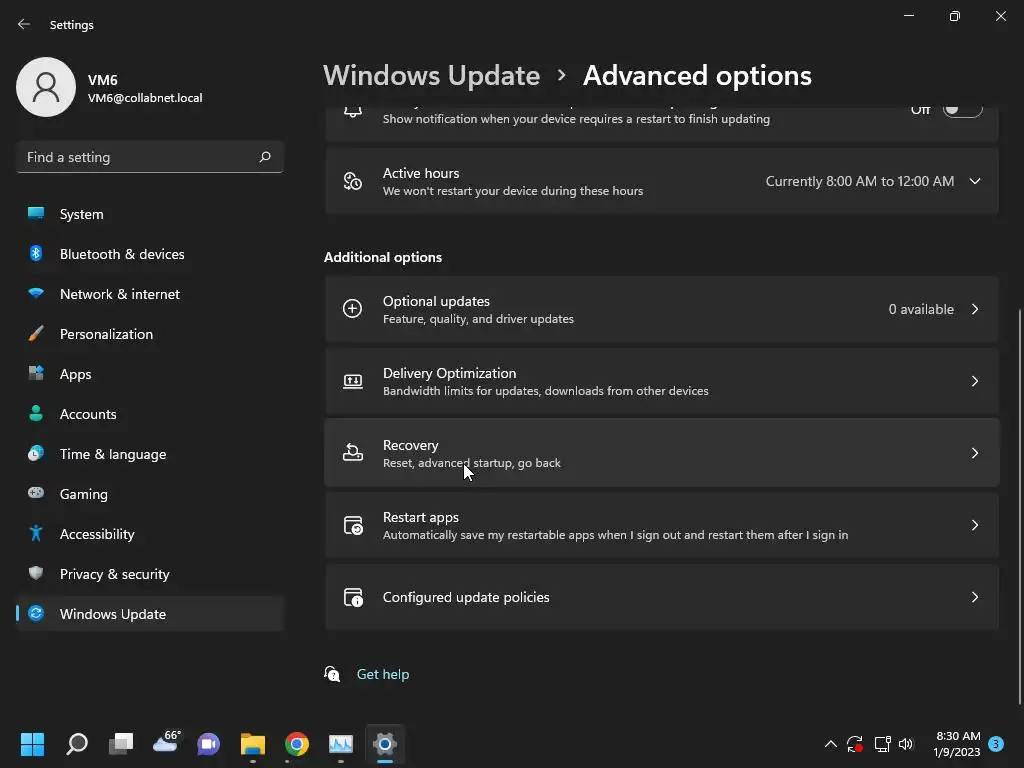This screenshot has height=768, width=1024.
Task: Go to Accessibility settings
Action: (150, 534)
